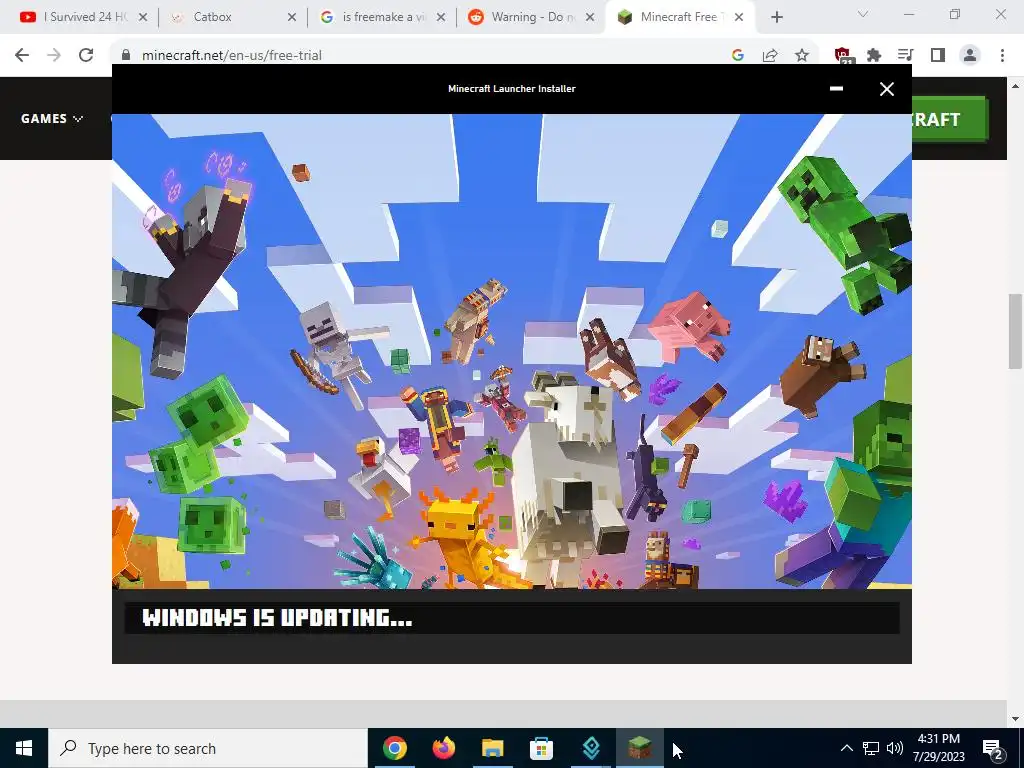Image resolution: width=1024 pixels, height=768 pixels.
Task: Restore down the Chrome window
Action: 955,14
